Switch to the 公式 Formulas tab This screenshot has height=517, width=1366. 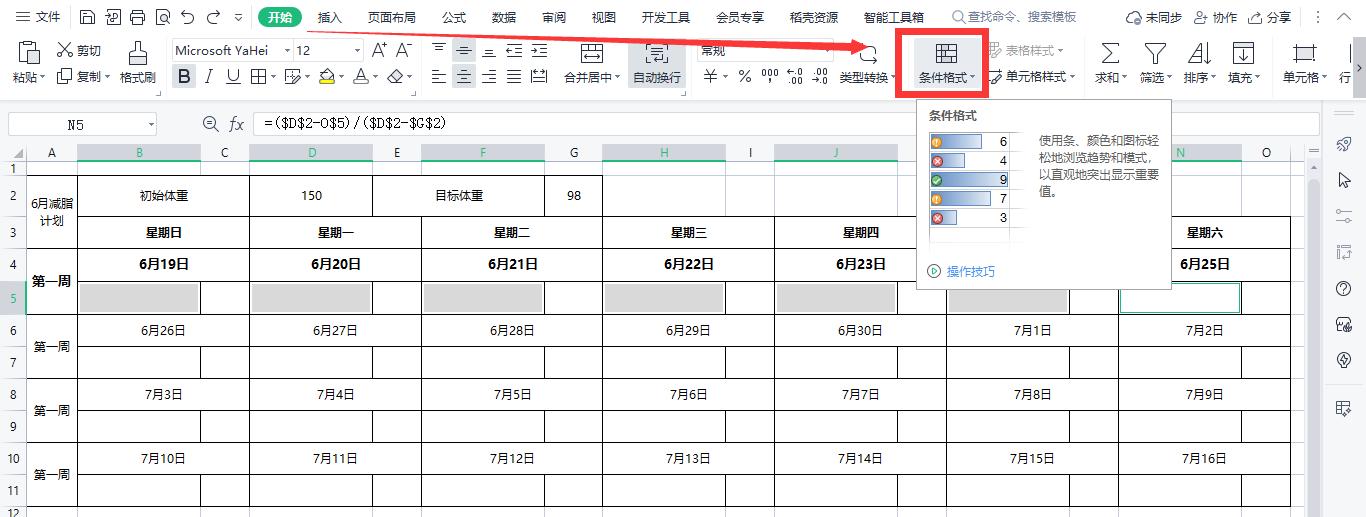[454, 18]
